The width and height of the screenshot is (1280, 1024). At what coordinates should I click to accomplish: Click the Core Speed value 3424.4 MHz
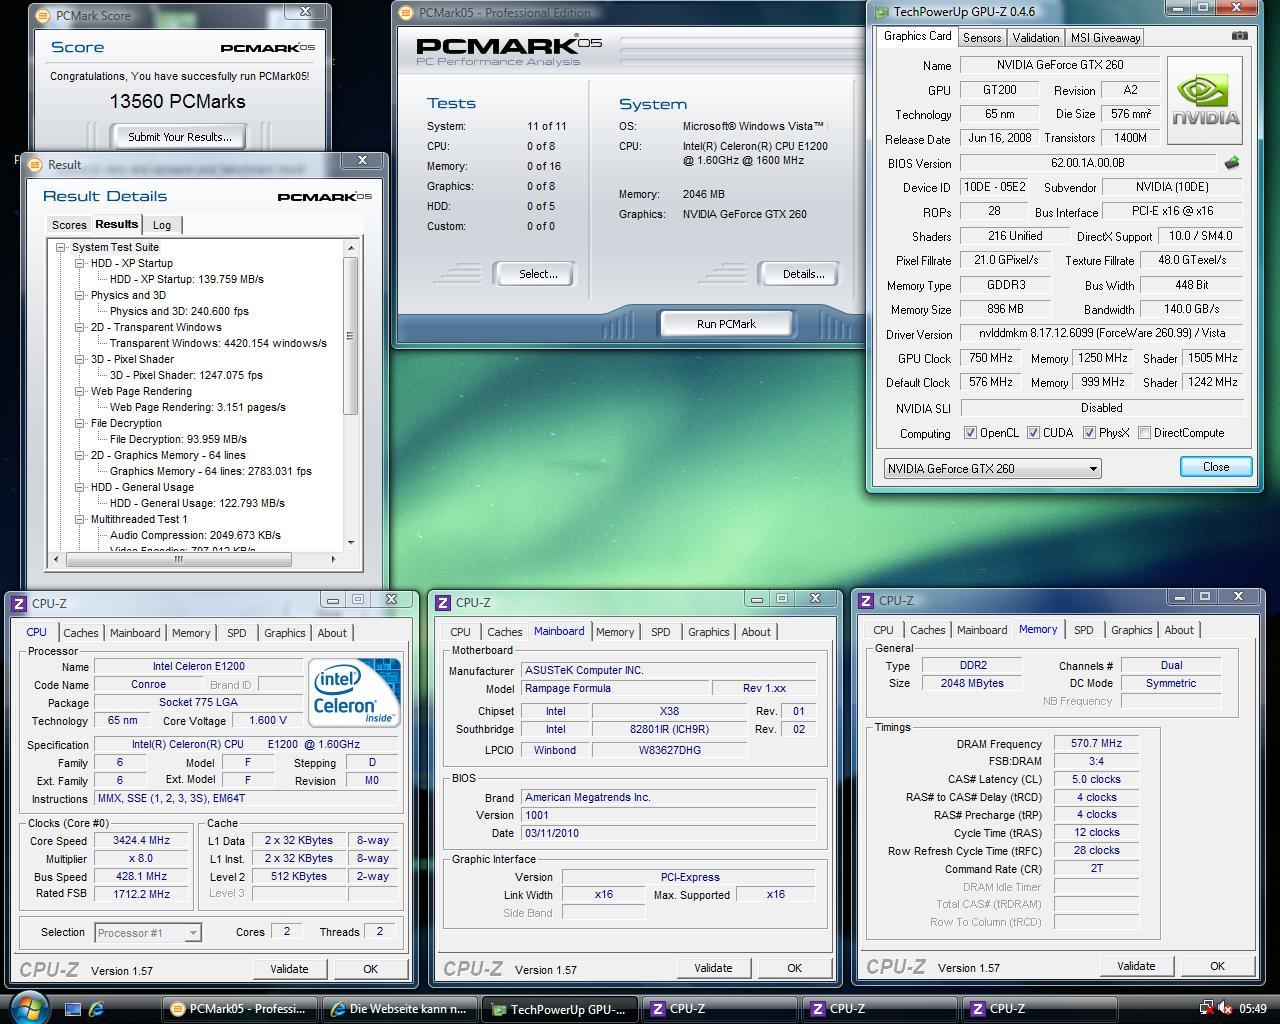coord(140,841)
